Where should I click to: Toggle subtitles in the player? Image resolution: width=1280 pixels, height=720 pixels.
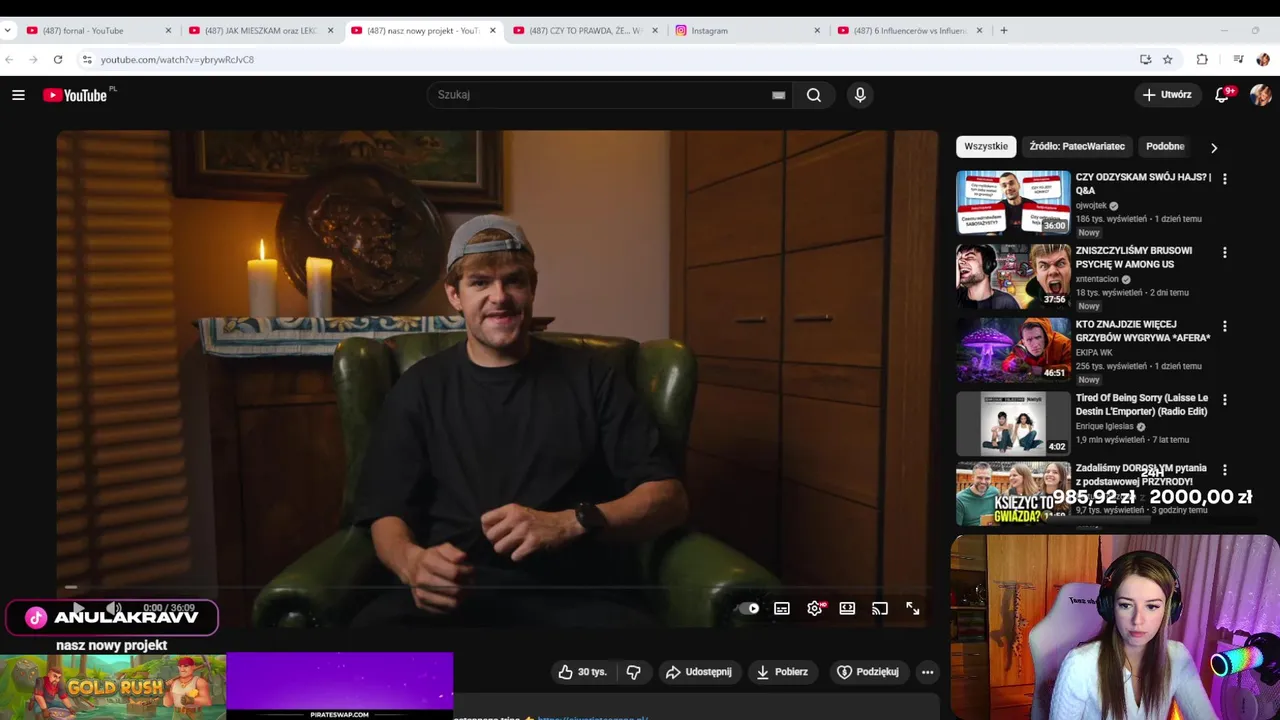click(x=782, y=608)
